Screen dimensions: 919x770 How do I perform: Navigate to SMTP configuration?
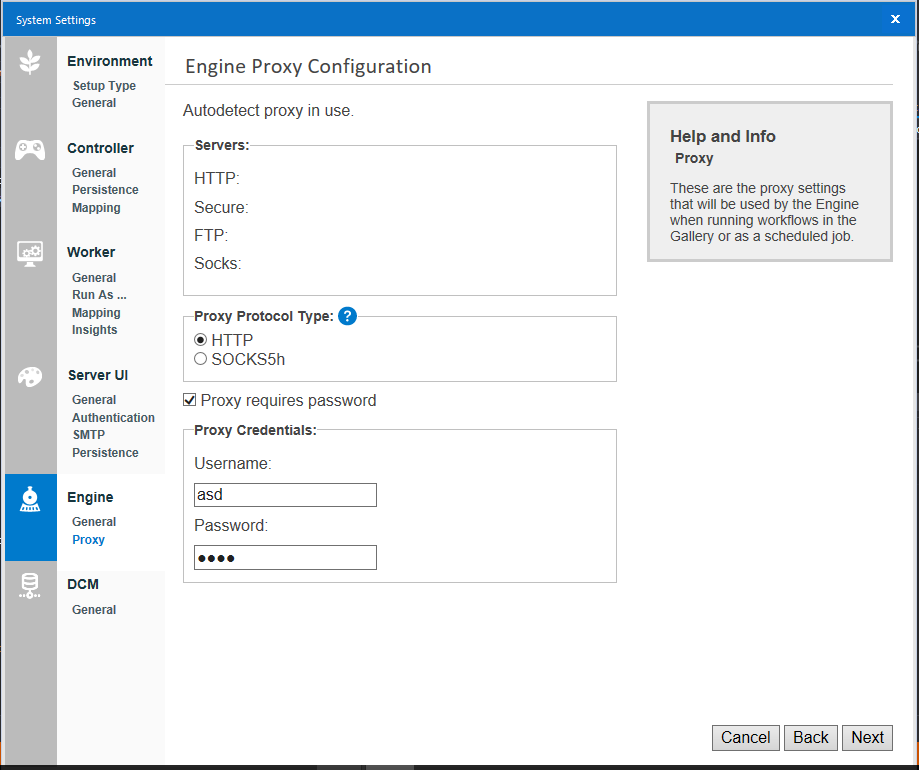[x=88, y=435]
